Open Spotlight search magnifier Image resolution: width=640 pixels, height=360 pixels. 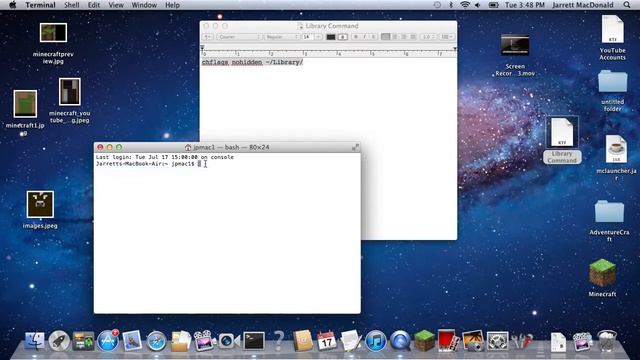[x=627, y=5]
